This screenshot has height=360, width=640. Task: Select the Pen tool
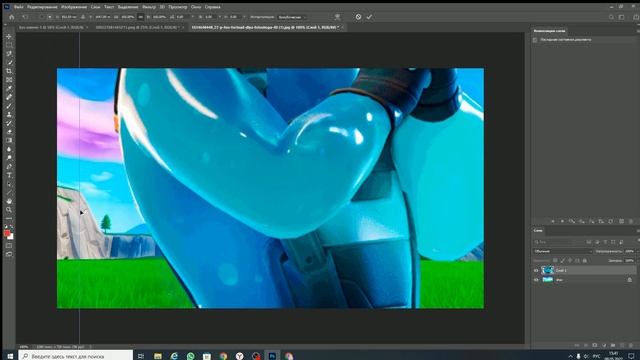pos(9,167)
